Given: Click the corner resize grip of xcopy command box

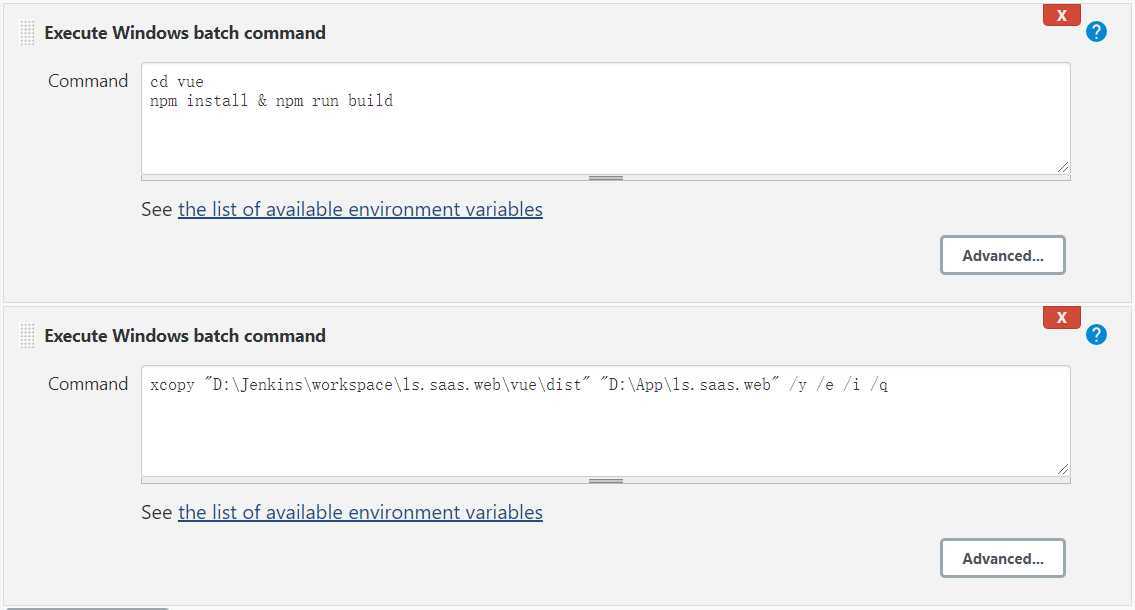Looking at the screenshot, I should pos(1062,470).
